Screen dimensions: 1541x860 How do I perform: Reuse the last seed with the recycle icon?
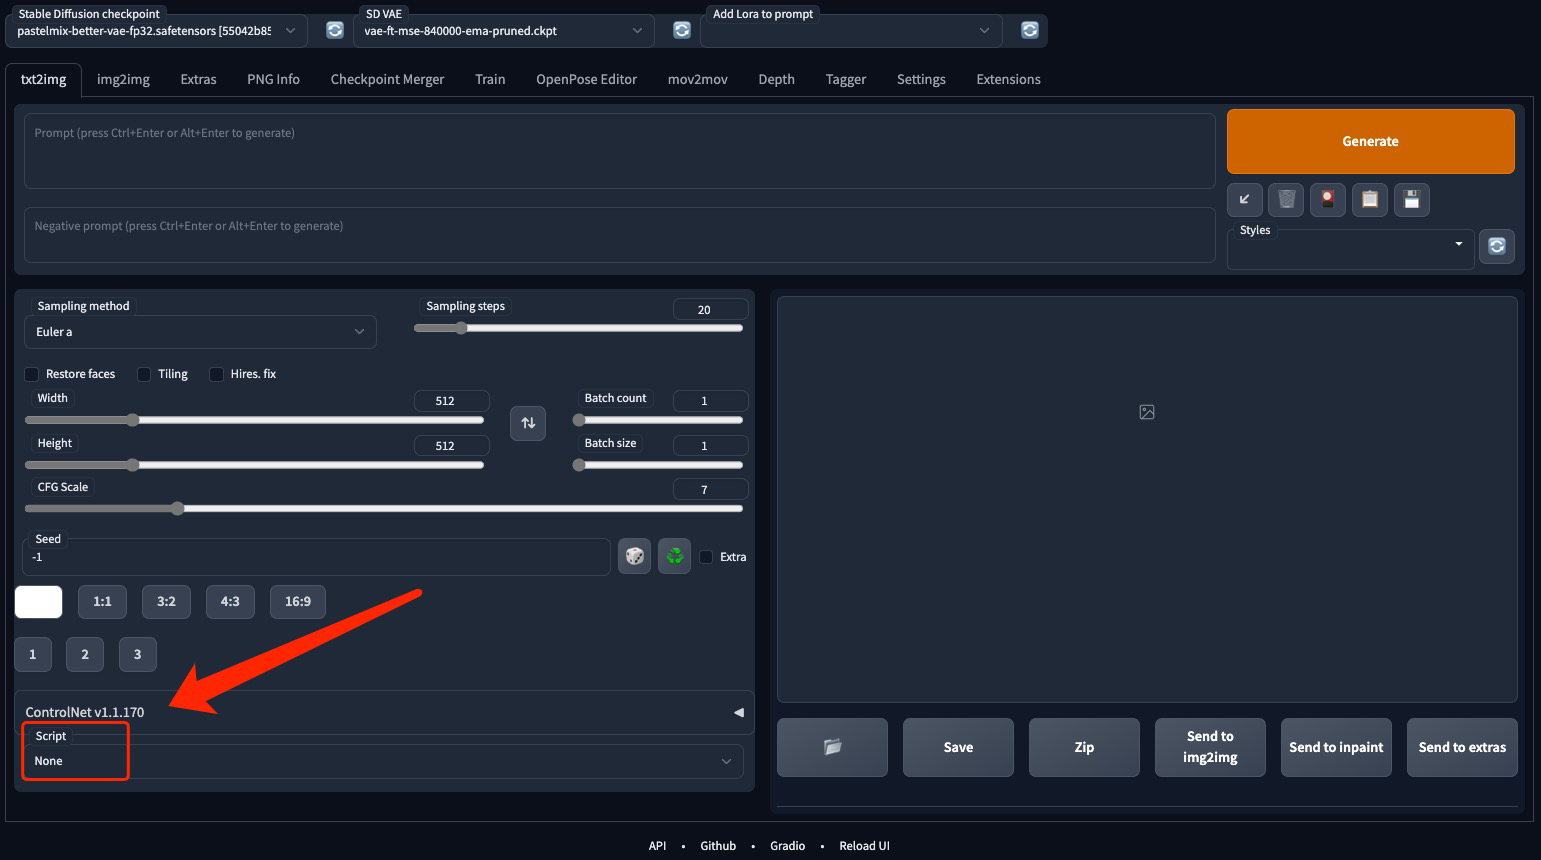click(675, 556)
